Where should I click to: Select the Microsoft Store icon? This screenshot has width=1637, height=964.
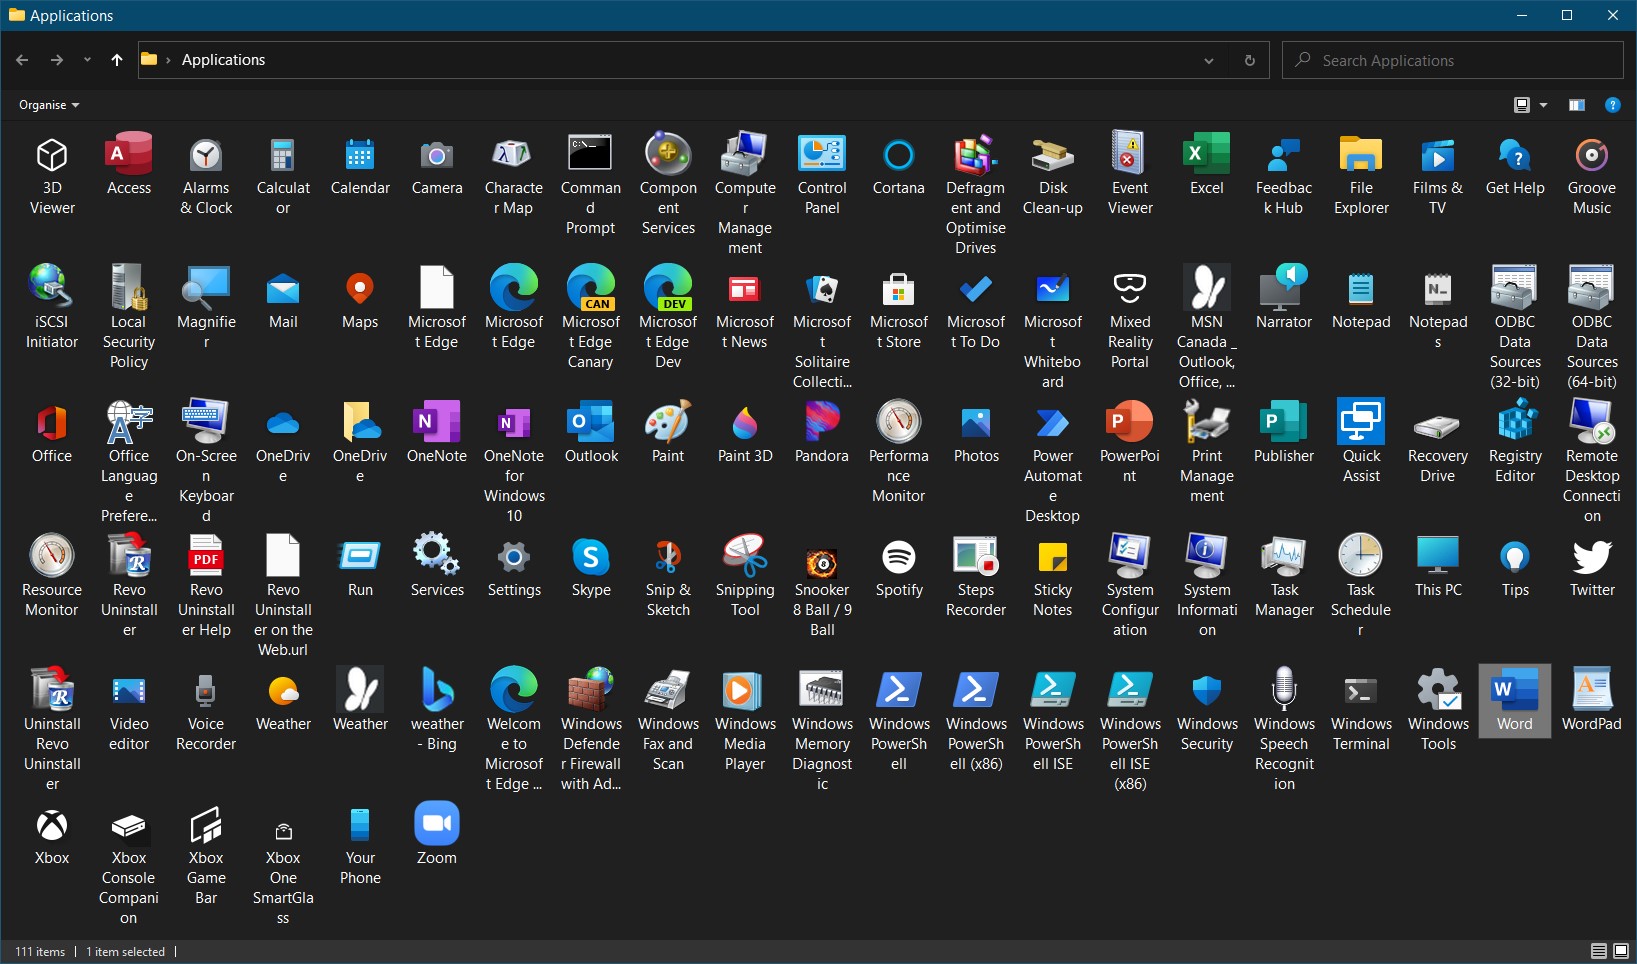click(899, 289)
